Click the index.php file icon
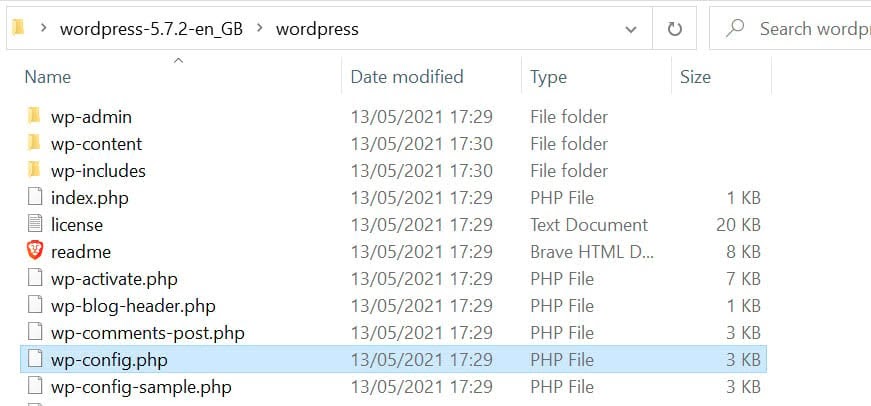This screenshot has width=871, height=406. pos(35,198)
